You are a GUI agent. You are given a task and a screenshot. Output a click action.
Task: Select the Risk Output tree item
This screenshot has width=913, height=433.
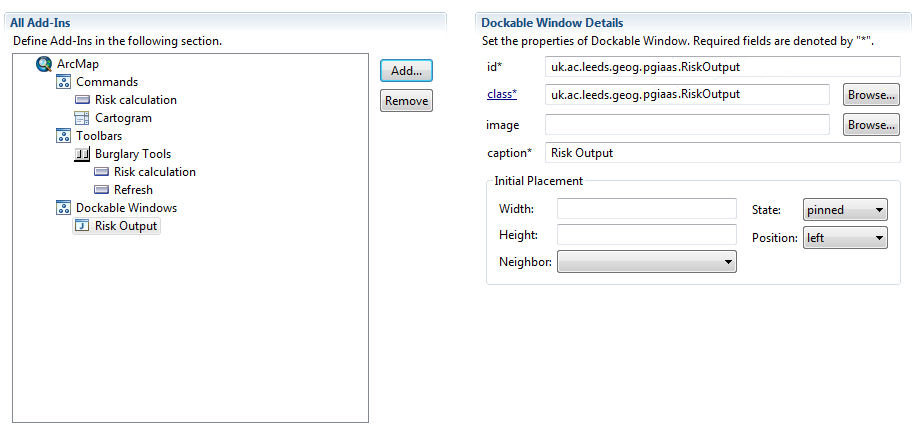(x=126, y=226)
